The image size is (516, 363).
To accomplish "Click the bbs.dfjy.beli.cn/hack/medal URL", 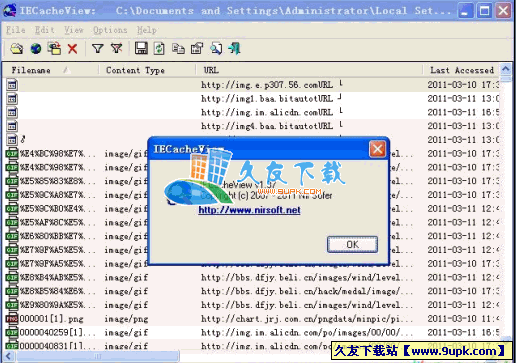I will (307, 291).
